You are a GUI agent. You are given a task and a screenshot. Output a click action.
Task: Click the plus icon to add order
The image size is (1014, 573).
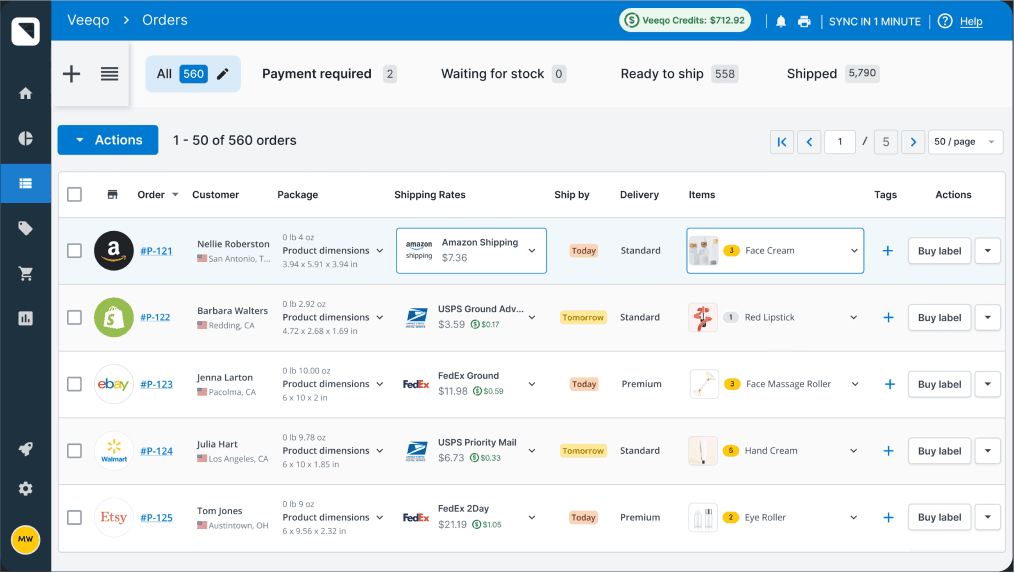tap(72, 74)
